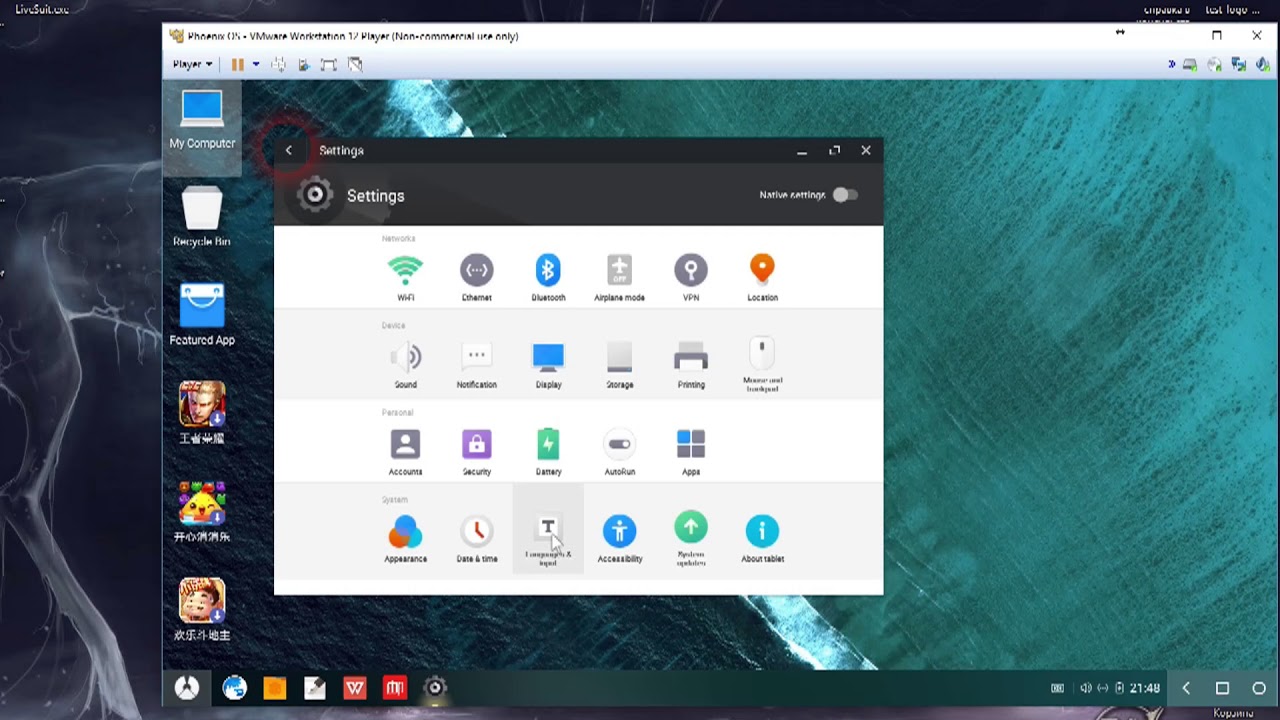Open the System updates icon

tap(691, 526)
